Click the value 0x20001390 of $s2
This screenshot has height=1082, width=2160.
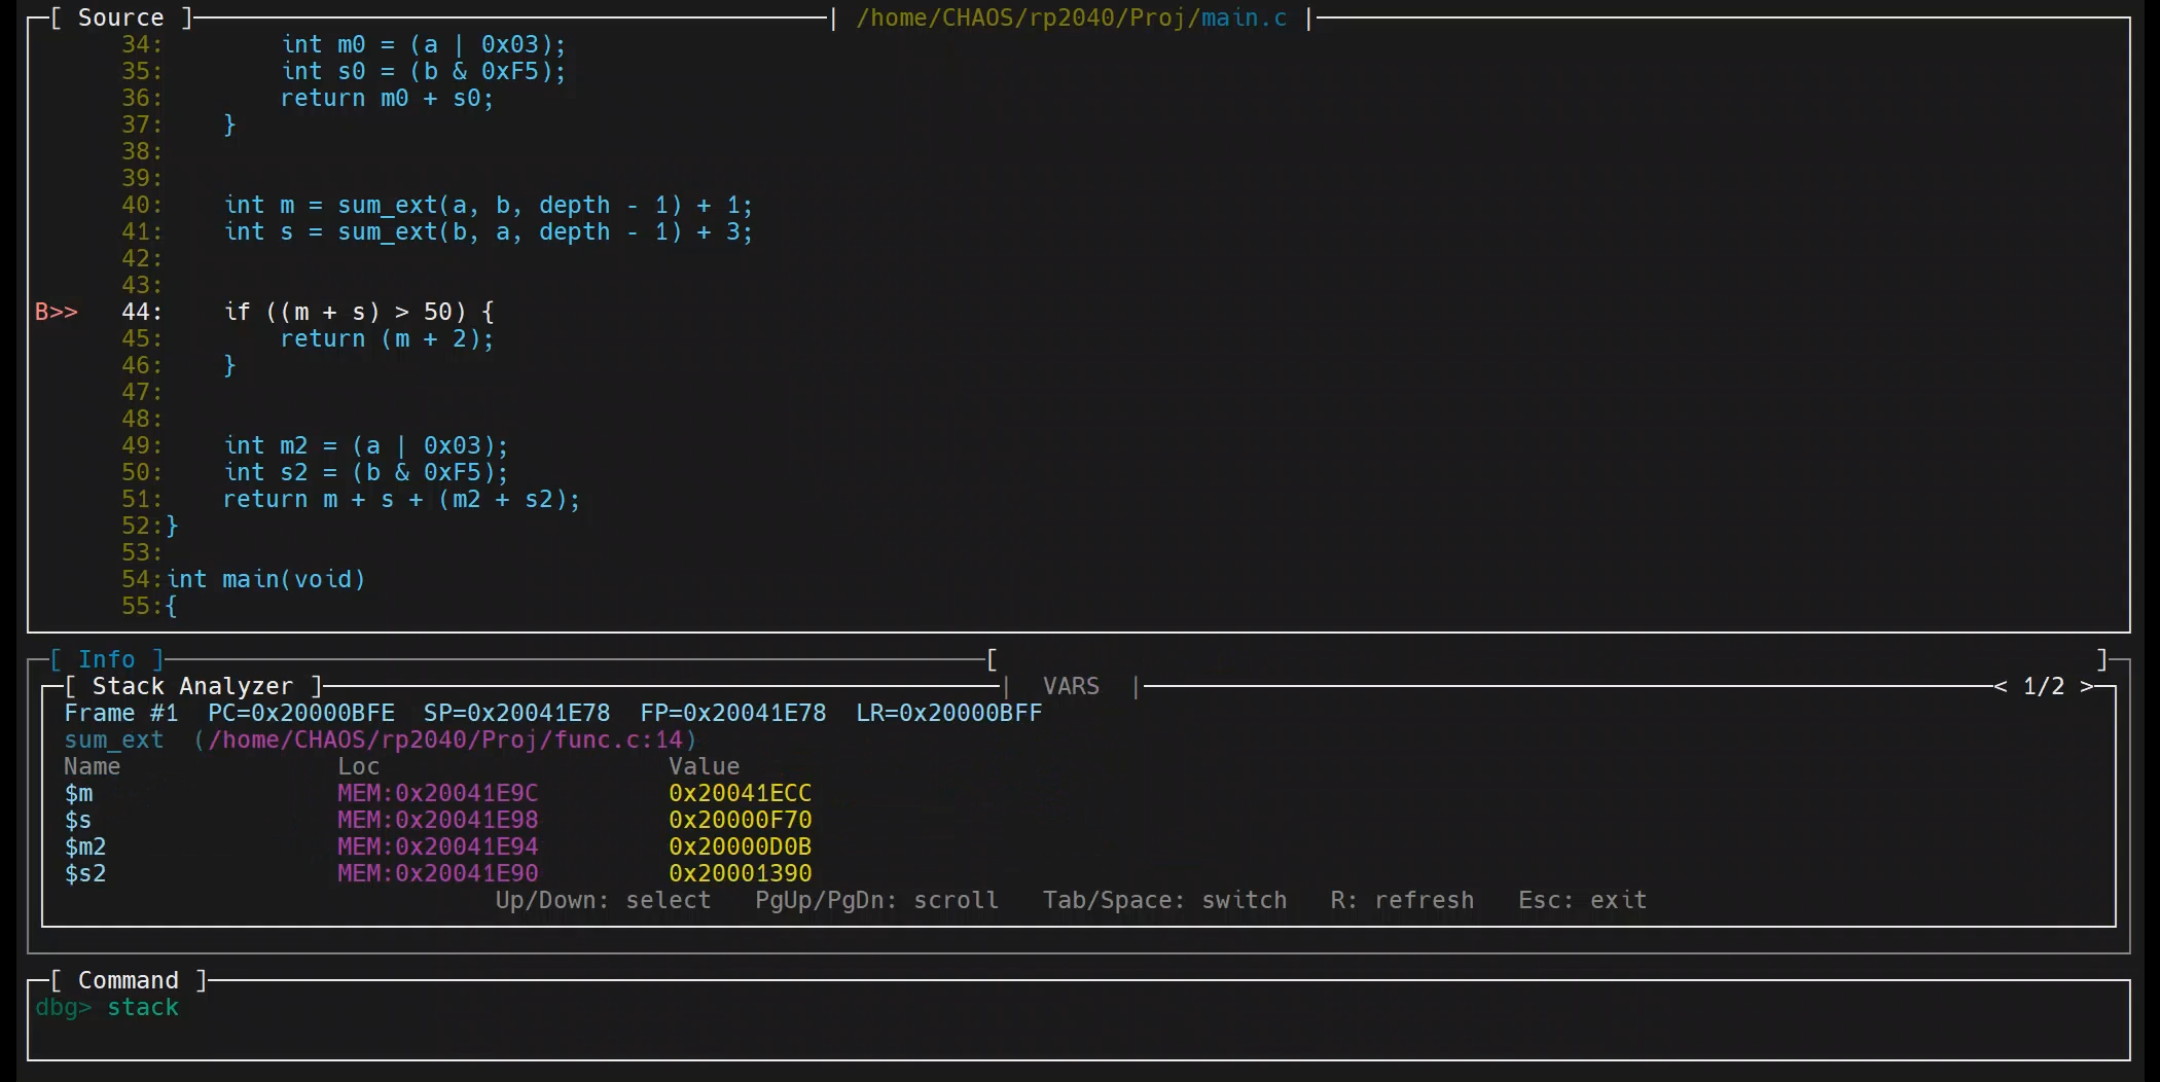click(x=740, y=874)
